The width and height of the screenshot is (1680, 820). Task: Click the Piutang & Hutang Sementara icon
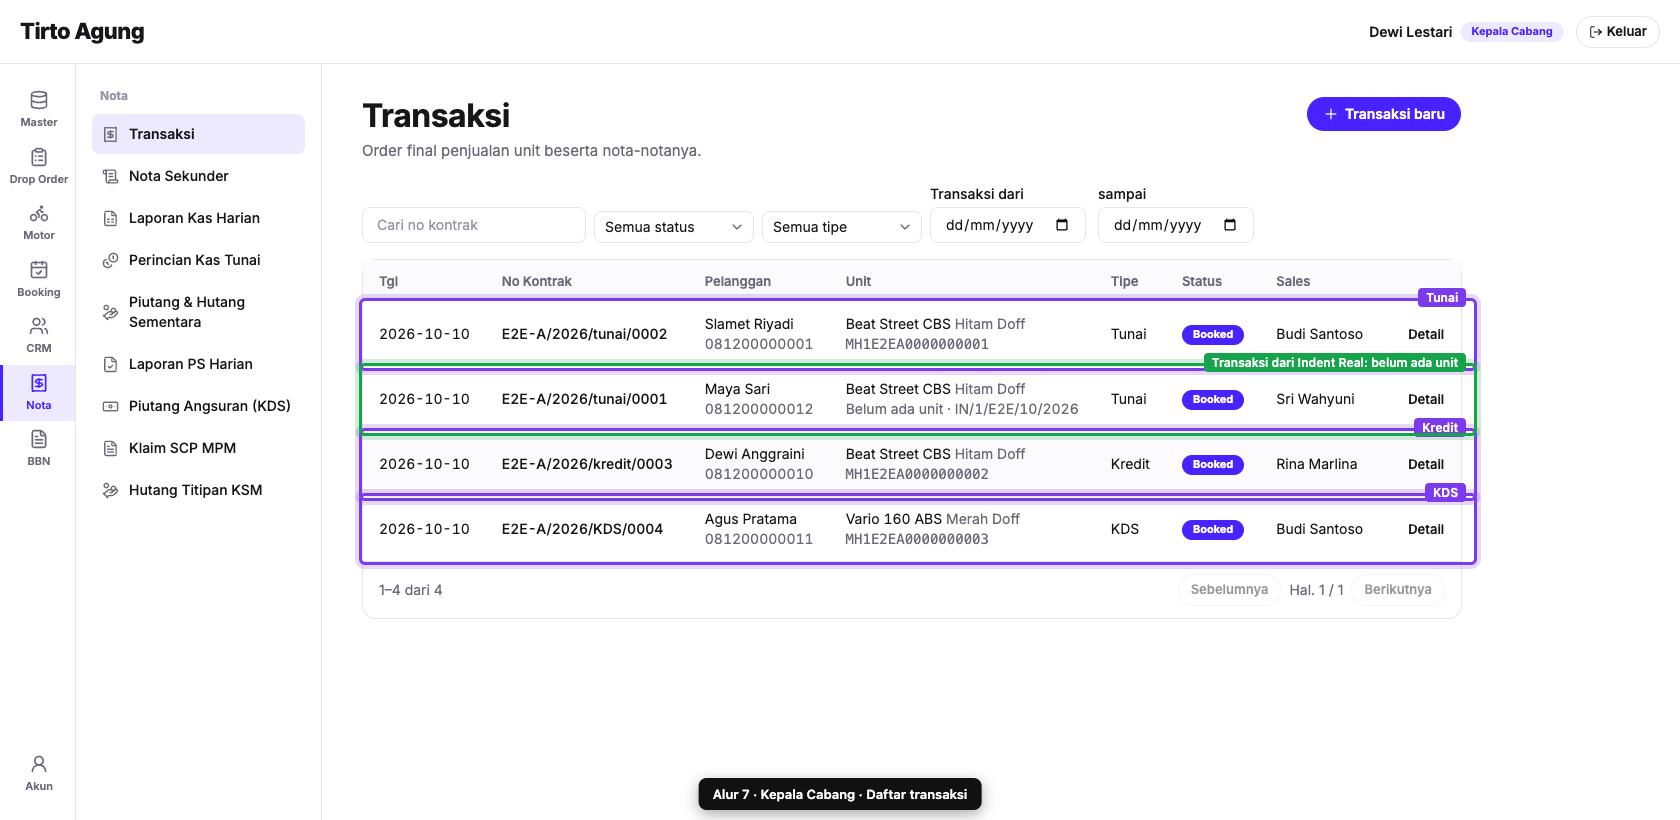(x=111, y=312)
